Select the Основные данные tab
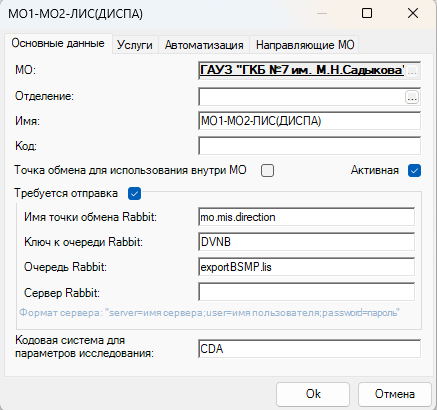 (58, 43)
